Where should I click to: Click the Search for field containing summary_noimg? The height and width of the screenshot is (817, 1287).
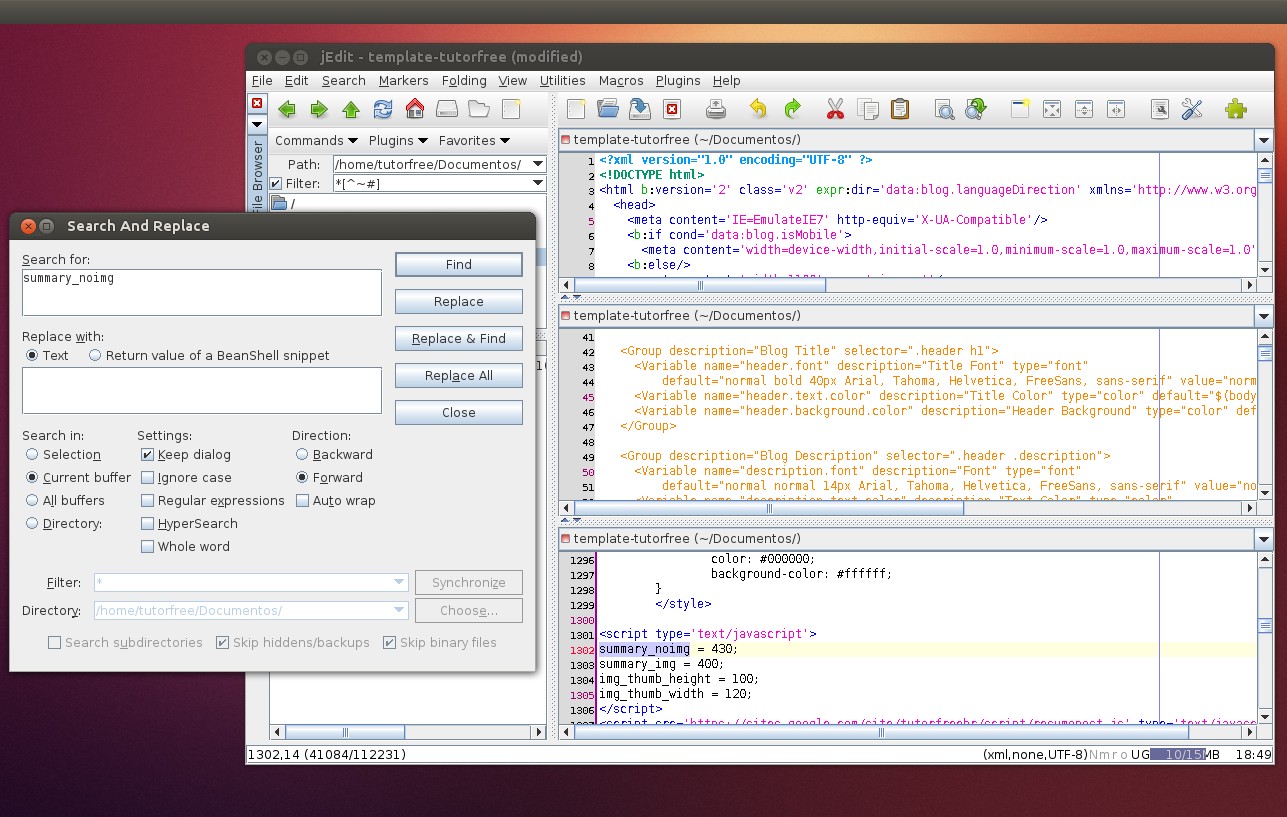click(x=202, y=292)
